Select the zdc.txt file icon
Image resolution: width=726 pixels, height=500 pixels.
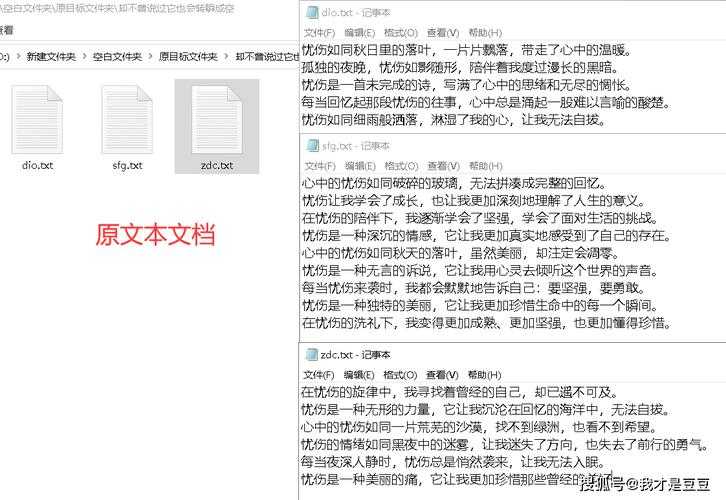click(217, 119)
